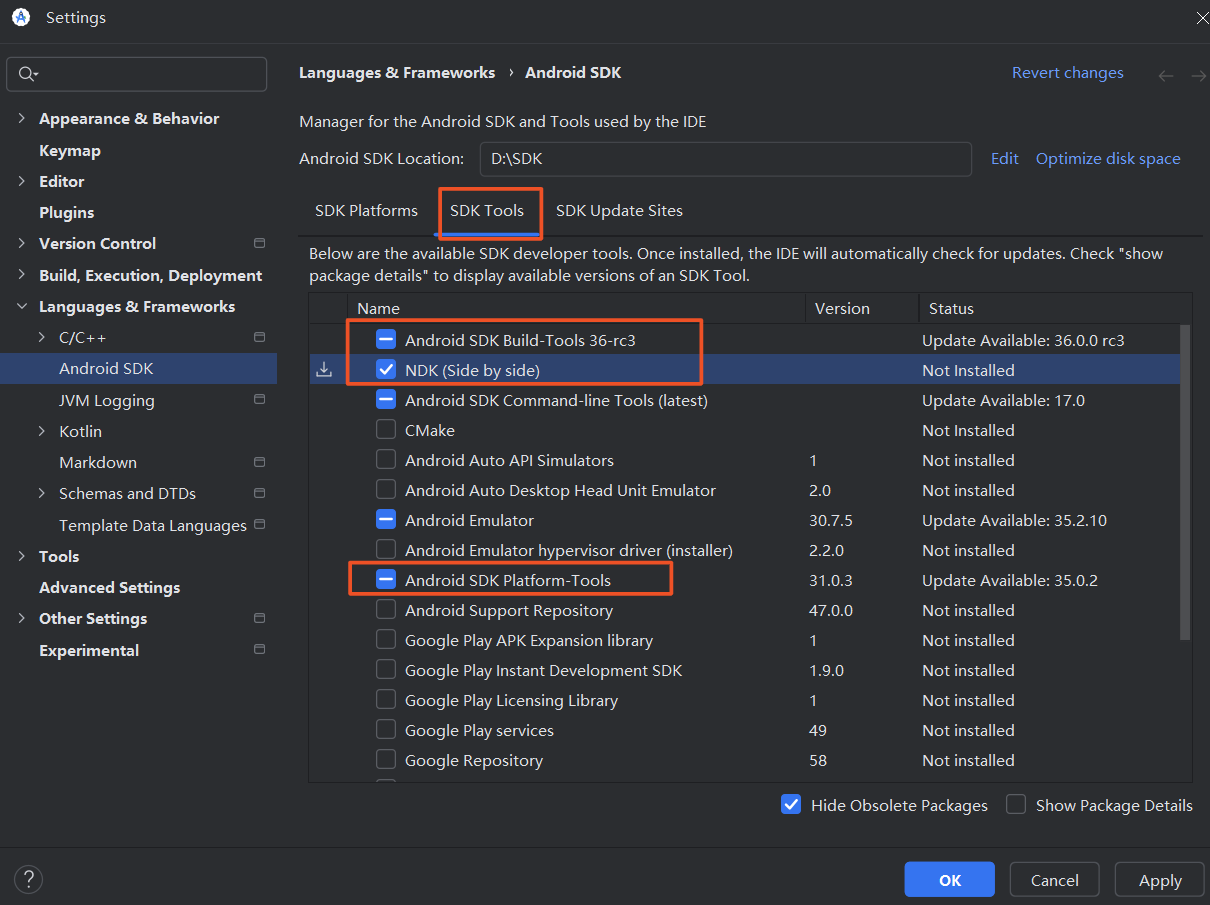Screen dimensions: 1210x905
Task: Expand the Editor settings section
Action: pos(22,181)
